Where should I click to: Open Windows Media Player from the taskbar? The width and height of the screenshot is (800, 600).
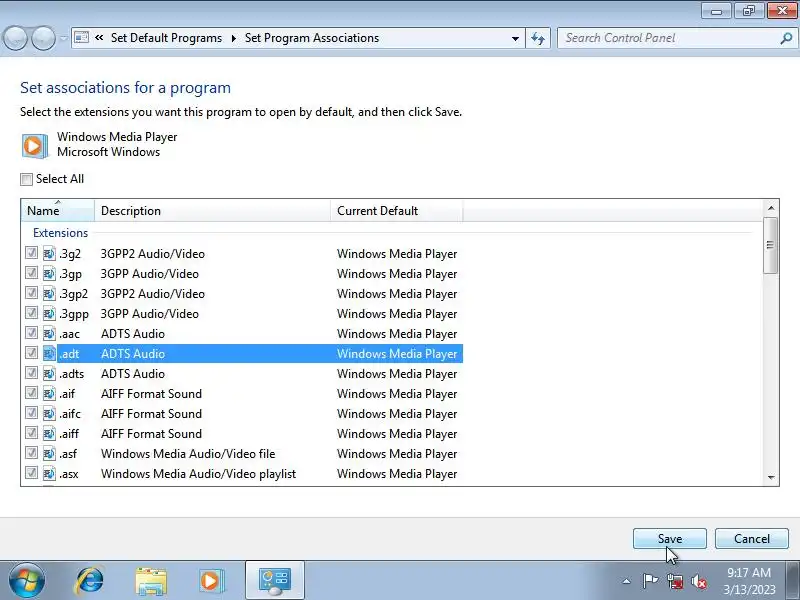211,581
